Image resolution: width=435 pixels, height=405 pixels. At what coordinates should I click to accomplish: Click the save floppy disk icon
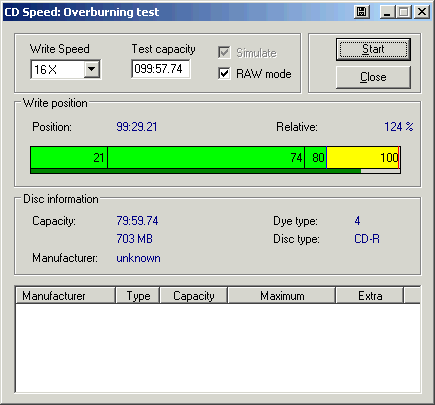(x=362, y=12)
